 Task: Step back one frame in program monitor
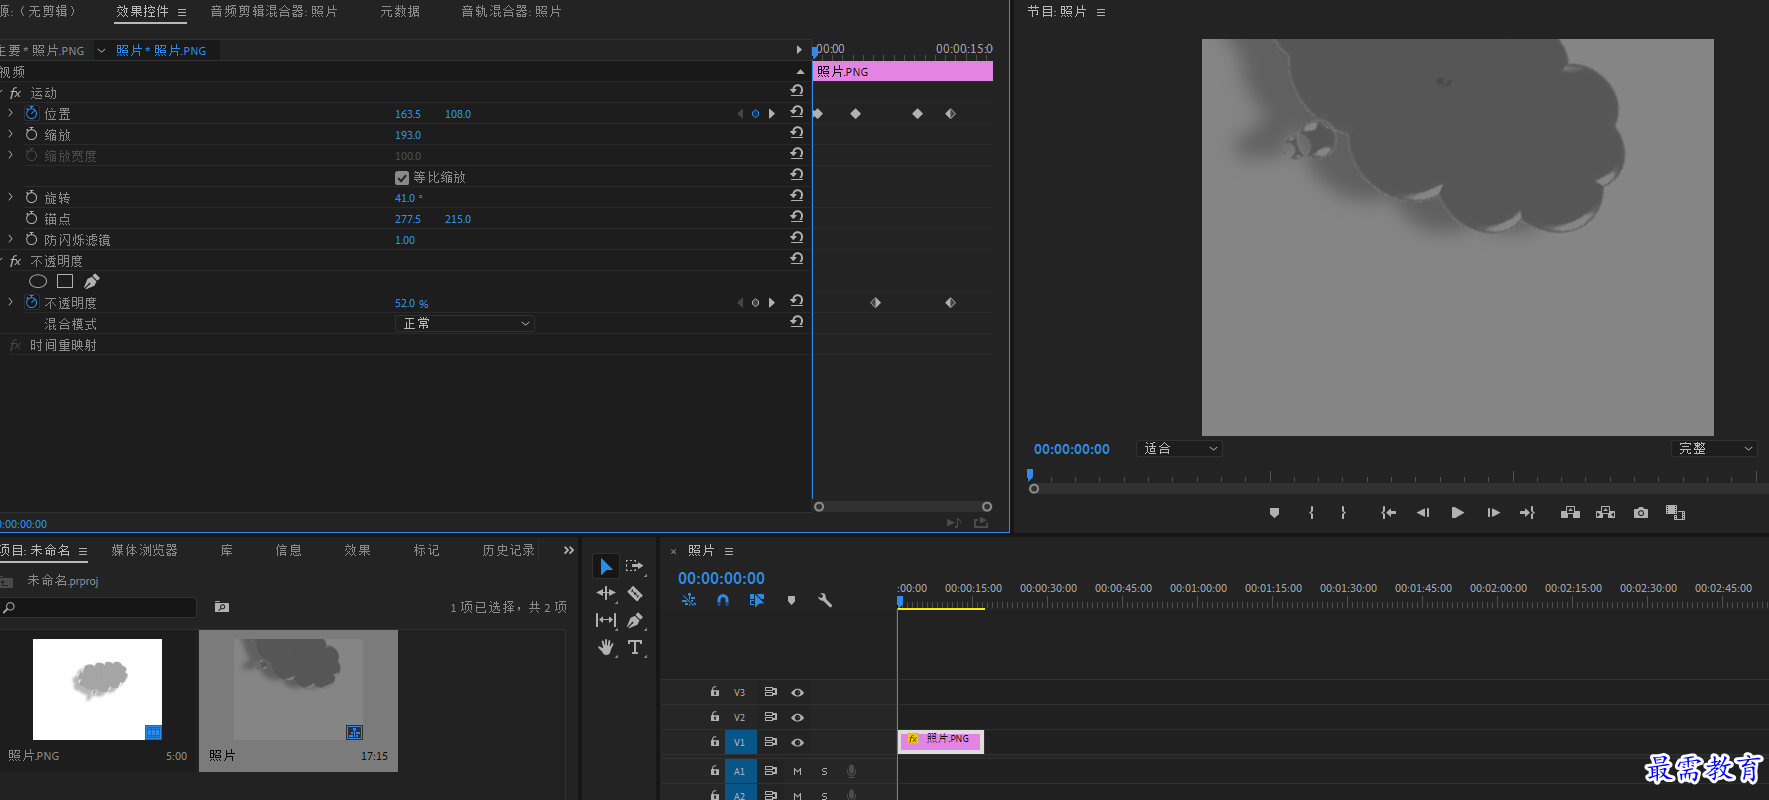pos(1423,513)
